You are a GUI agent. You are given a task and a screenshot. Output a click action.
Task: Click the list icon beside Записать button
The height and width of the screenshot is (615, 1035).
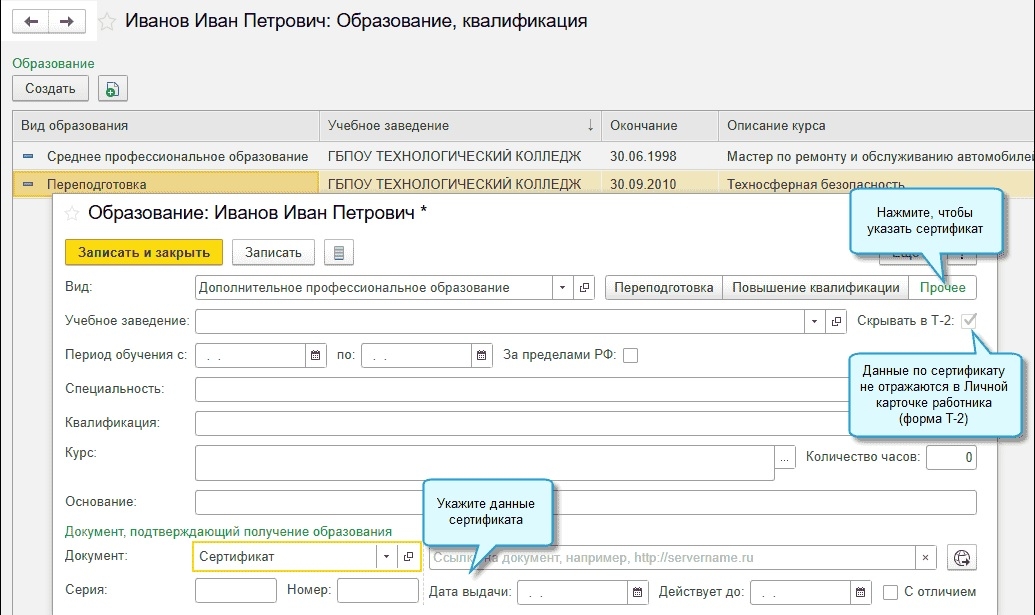point(339,253)
